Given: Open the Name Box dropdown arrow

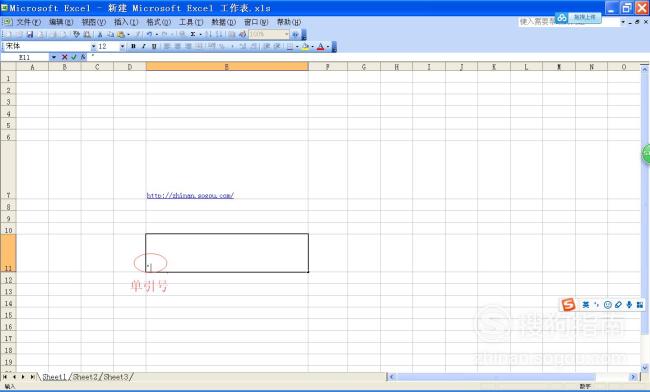Looking at the screenshot, I should [54, 57].
